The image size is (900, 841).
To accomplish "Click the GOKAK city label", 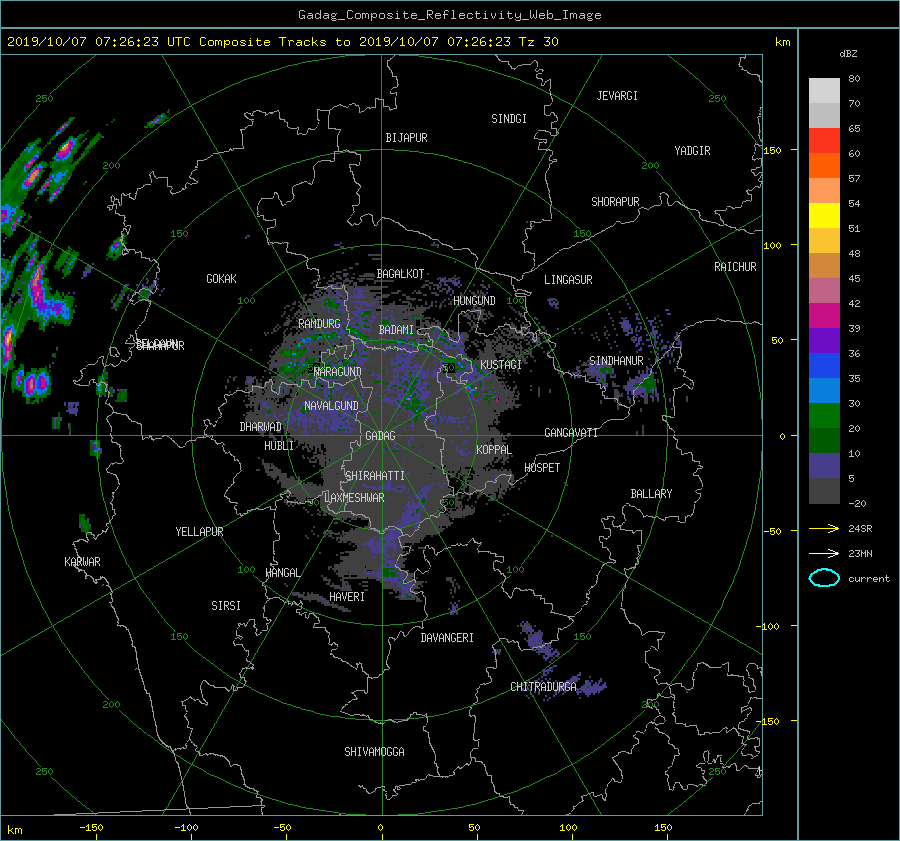I will [222, 279].
